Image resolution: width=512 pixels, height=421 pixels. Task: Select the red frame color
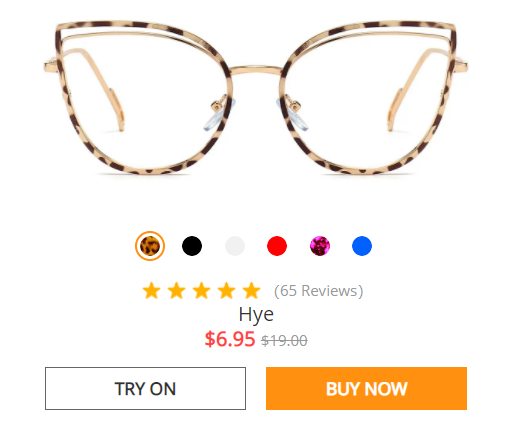pyautogui.click(x=277, y=246)
